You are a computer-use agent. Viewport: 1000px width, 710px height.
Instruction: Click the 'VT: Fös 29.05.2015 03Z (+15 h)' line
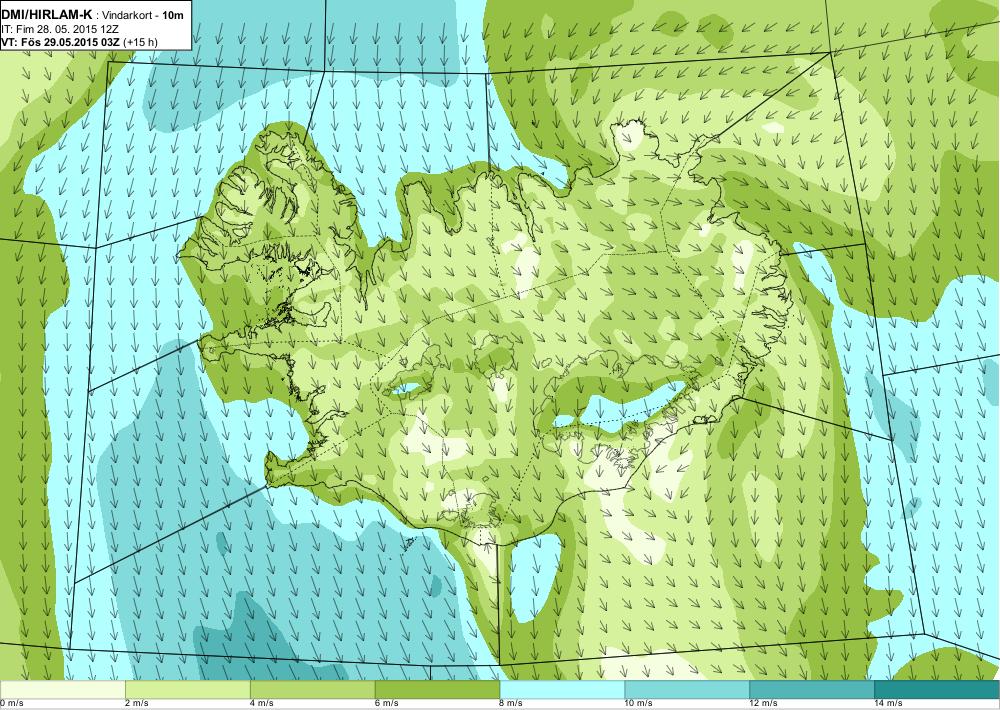[x=80, y=42]
